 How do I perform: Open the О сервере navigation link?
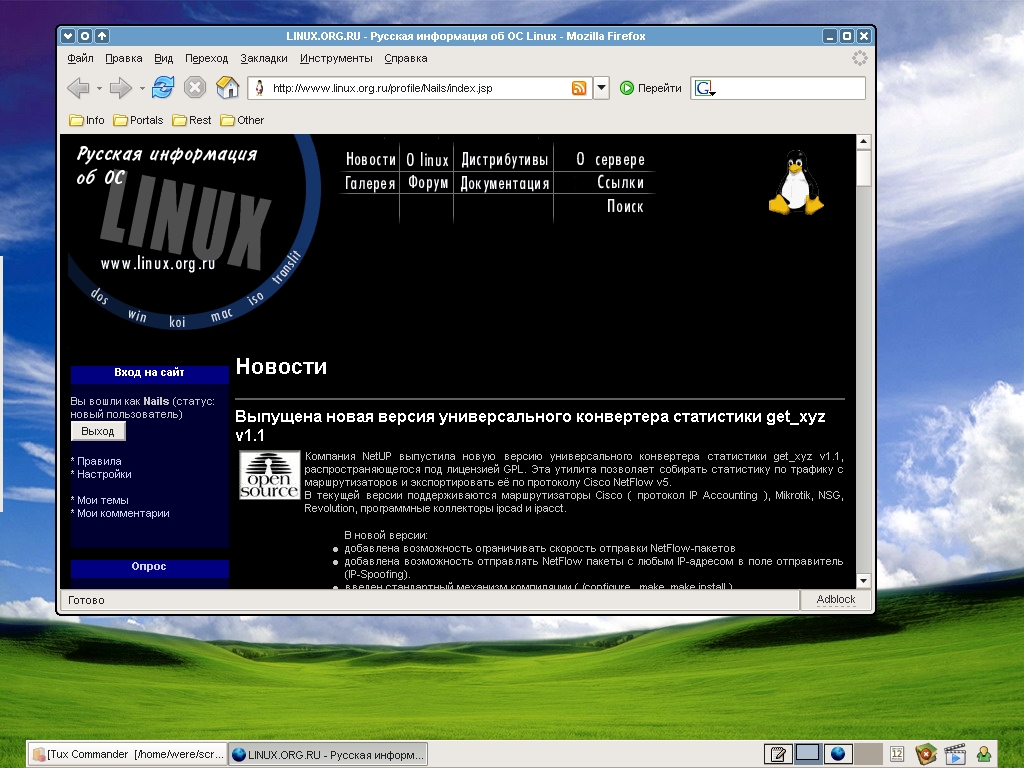(610, 159)
